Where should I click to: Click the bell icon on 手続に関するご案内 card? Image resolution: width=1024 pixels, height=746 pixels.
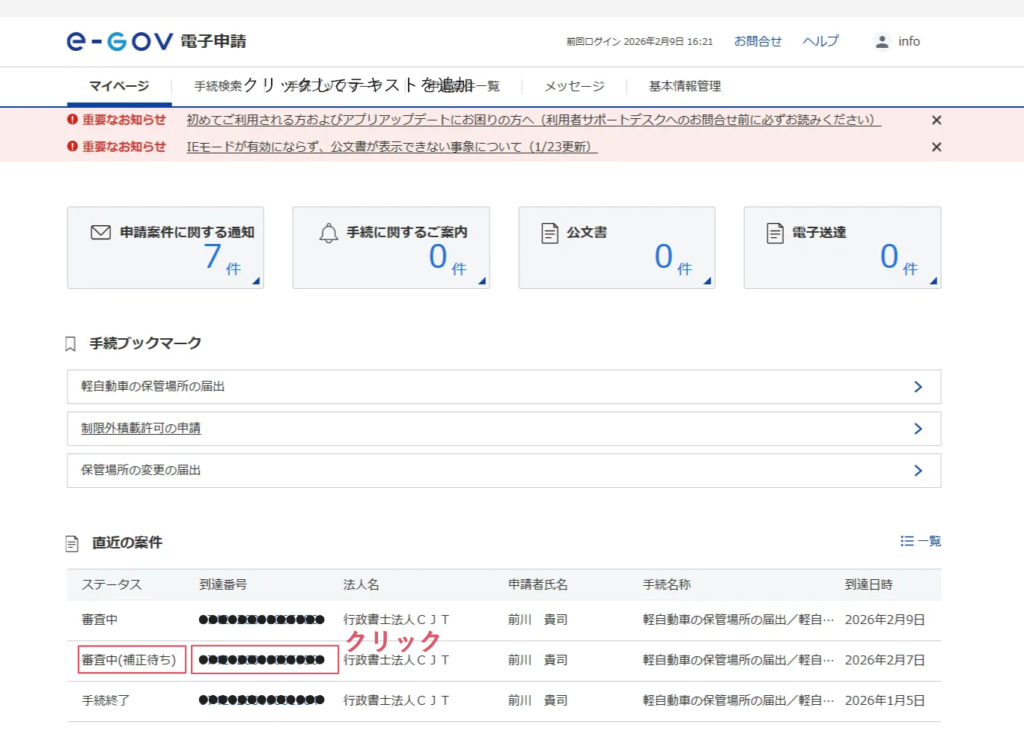328,233
